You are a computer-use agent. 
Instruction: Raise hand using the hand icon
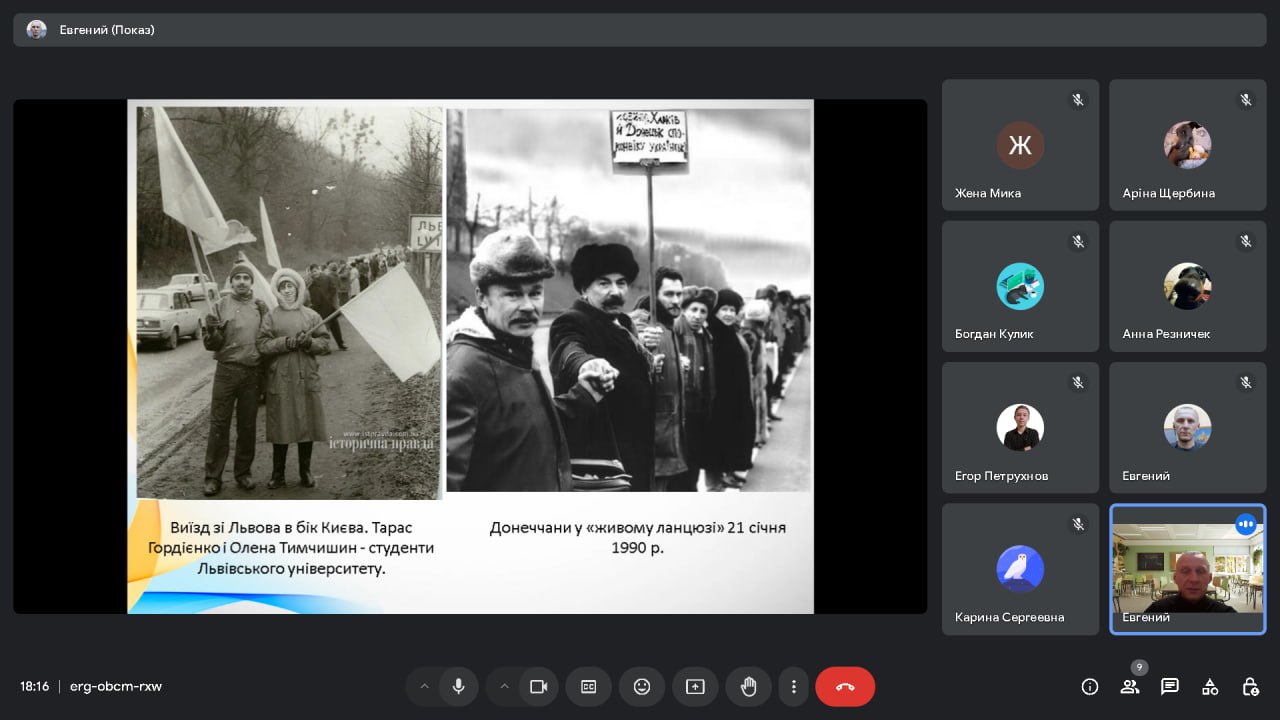pyautogui.click(x=748, y=686)
